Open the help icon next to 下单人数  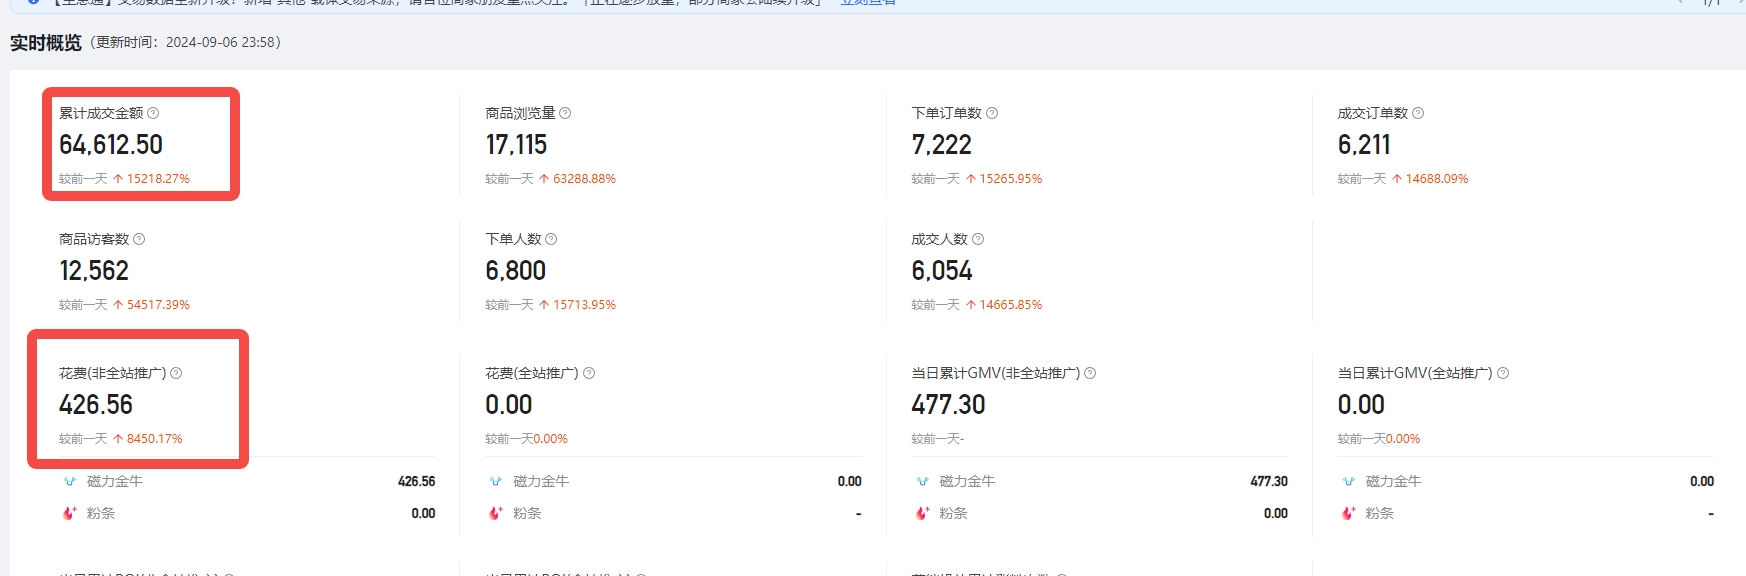coord(551,239)
